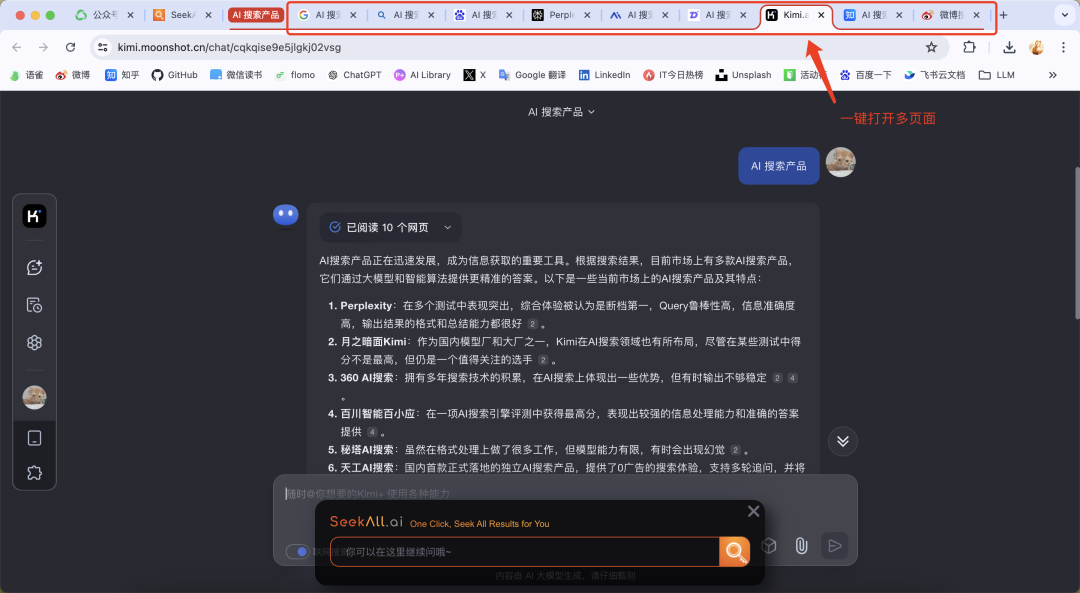1080x593 pixels.
Task: Open the 微信读书 bookmark
Action: tap(236, 75)
